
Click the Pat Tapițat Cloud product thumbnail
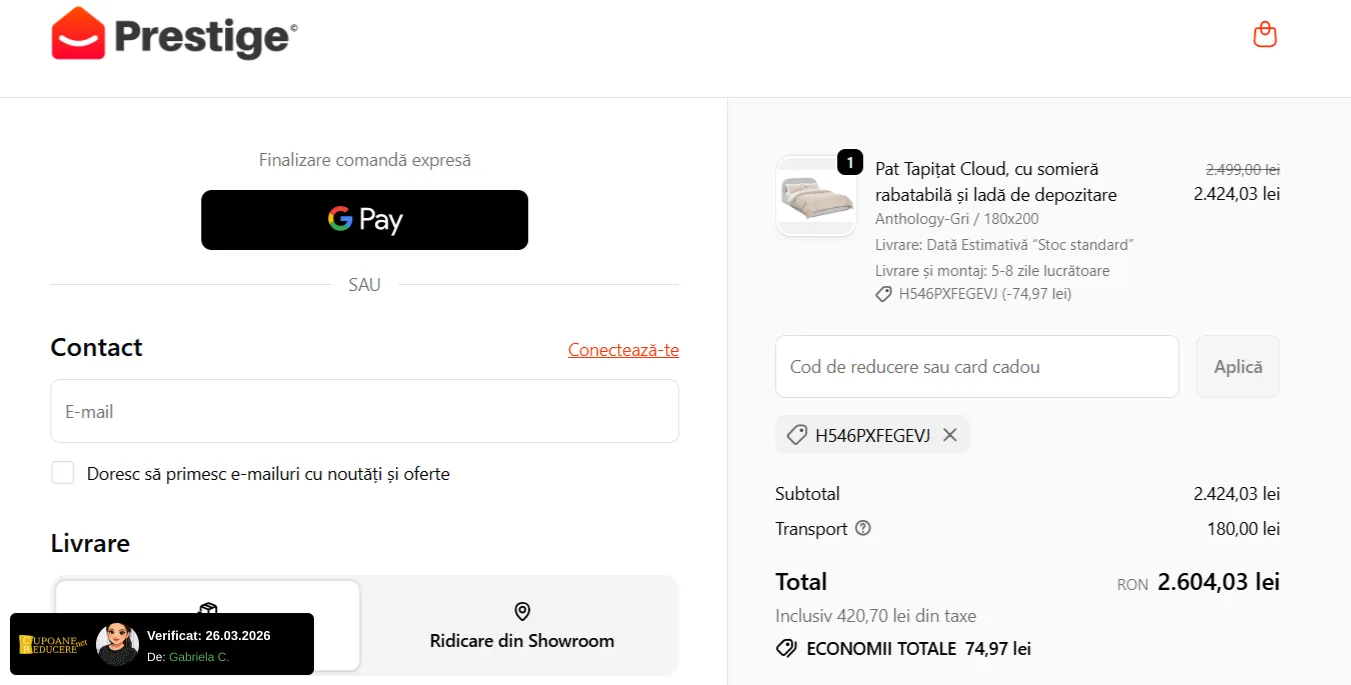coord(816,198)
